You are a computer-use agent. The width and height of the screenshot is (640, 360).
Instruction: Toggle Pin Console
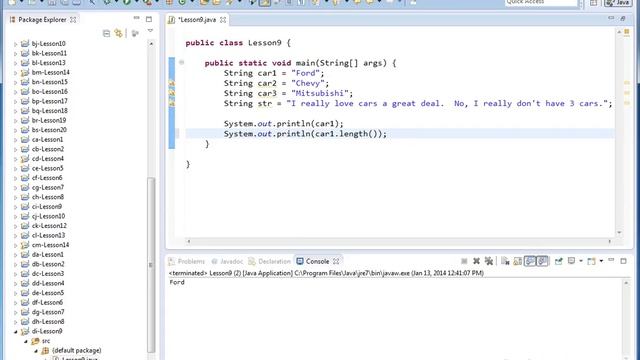point(558,261)
